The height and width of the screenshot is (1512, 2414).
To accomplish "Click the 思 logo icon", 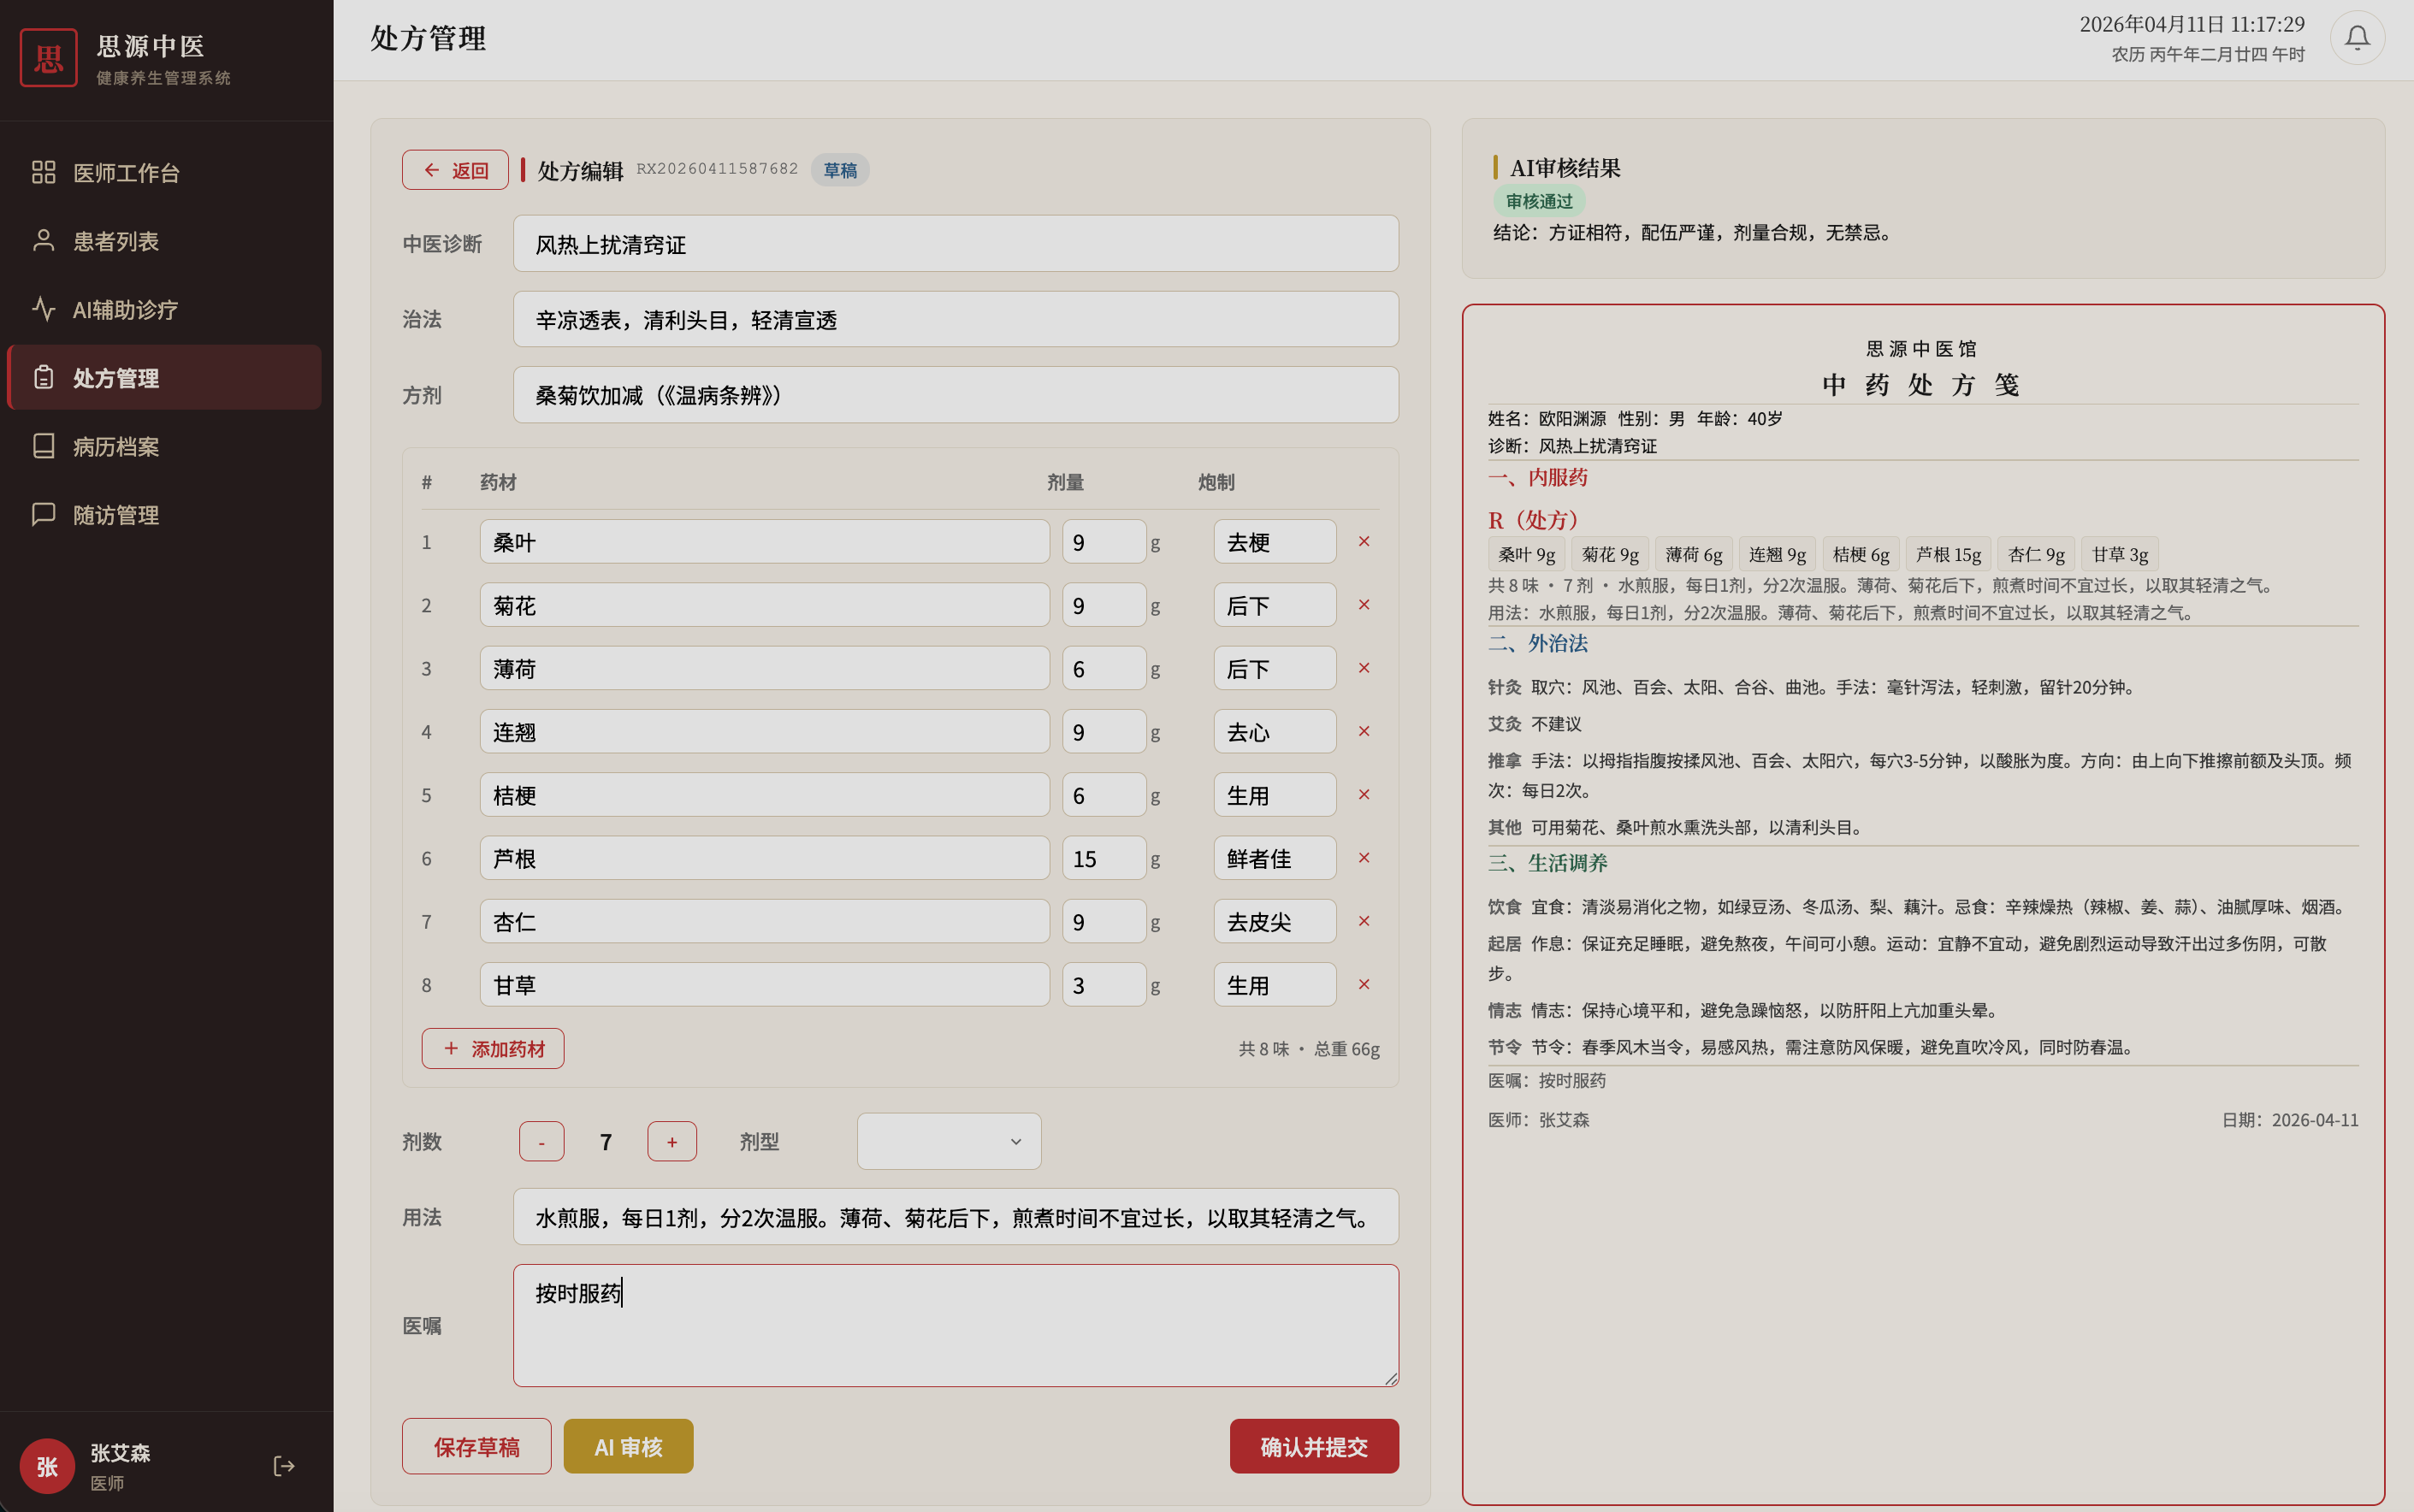I will pyautogui.click(x=48, y=58).
